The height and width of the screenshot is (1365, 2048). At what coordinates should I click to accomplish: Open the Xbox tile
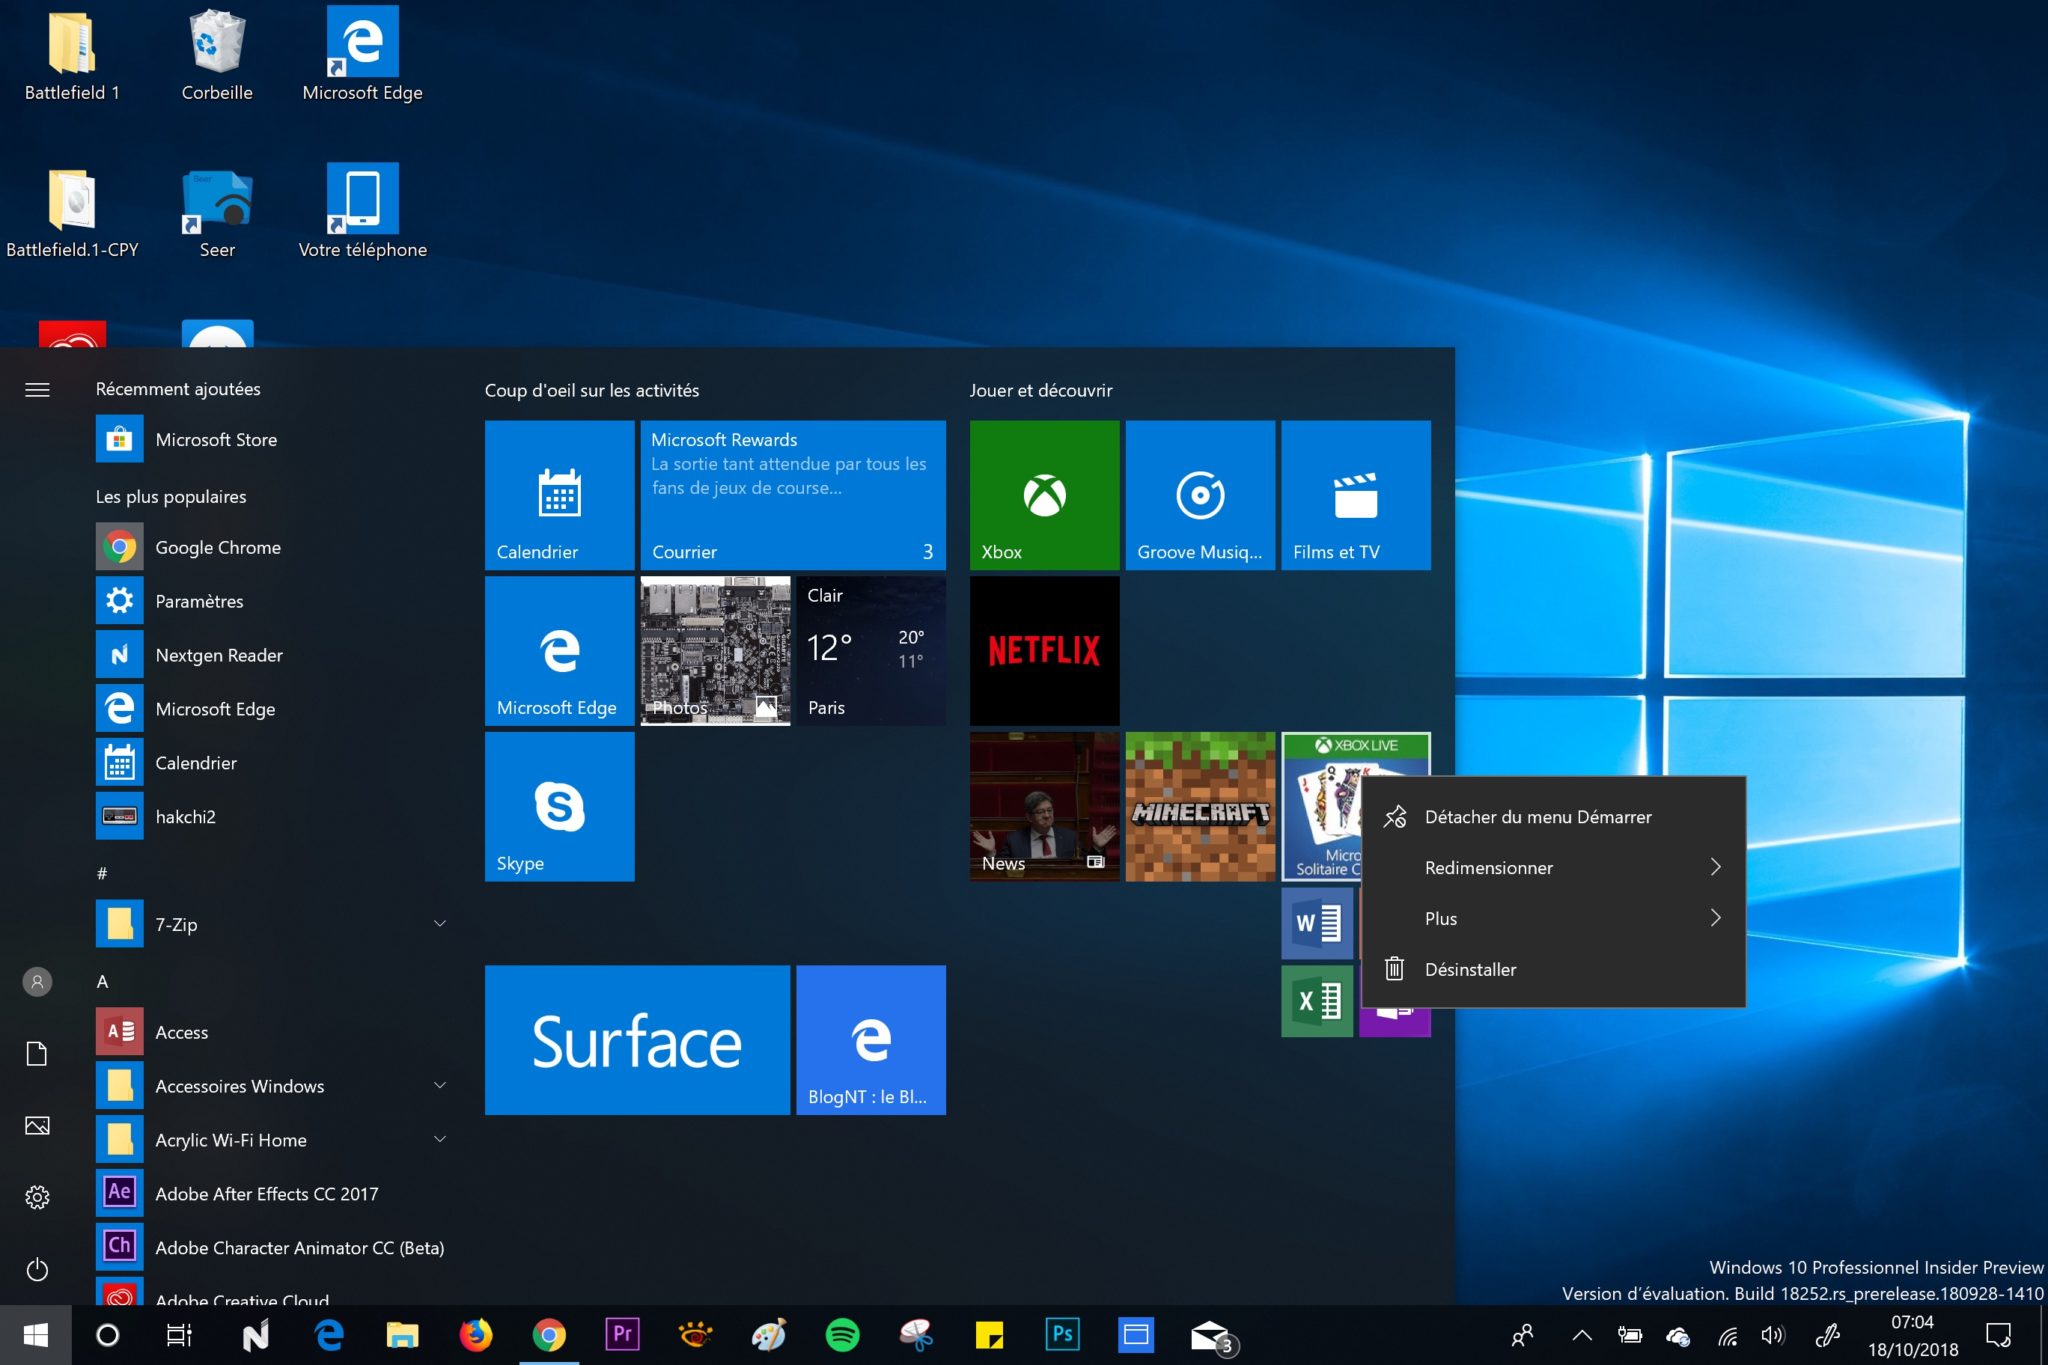(x=1044, y=495)
